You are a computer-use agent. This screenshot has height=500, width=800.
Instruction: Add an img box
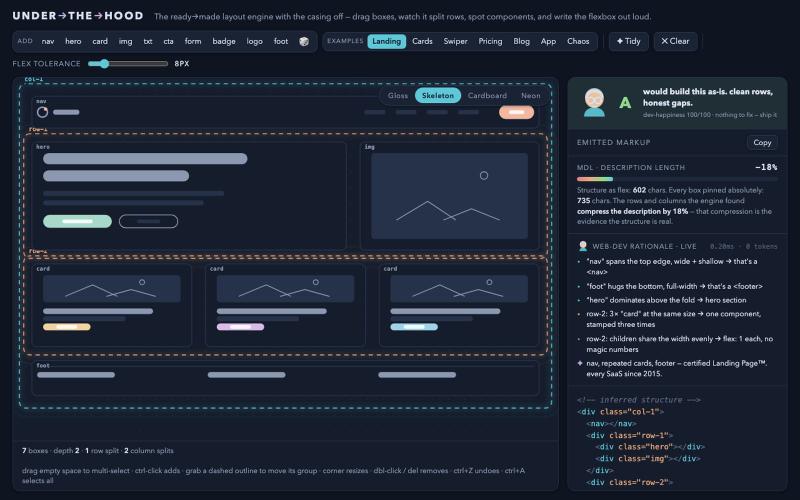coord(126,41)
